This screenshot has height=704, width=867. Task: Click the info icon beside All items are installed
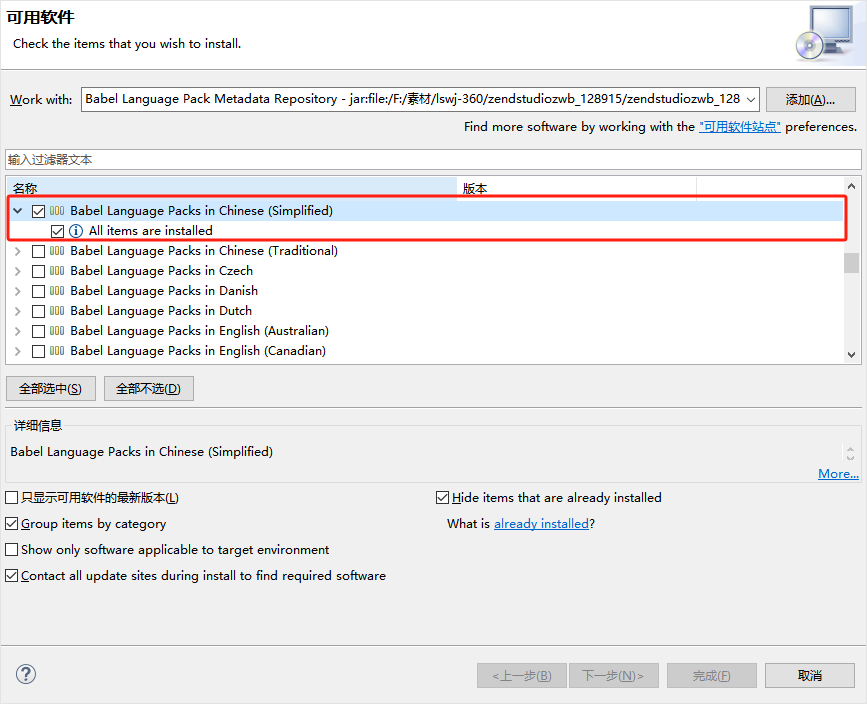click(x=76, y=231)
